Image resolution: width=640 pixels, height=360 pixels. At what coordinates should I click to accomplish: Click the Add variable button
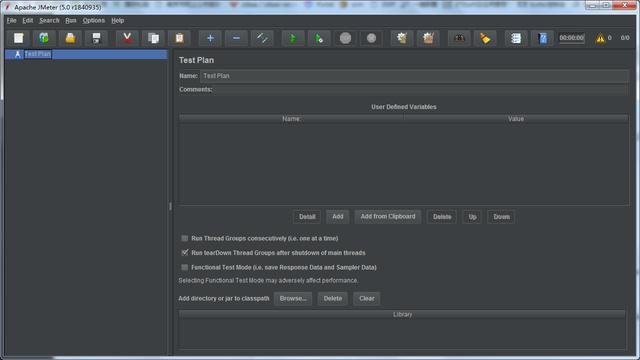[x=338, y=217]
